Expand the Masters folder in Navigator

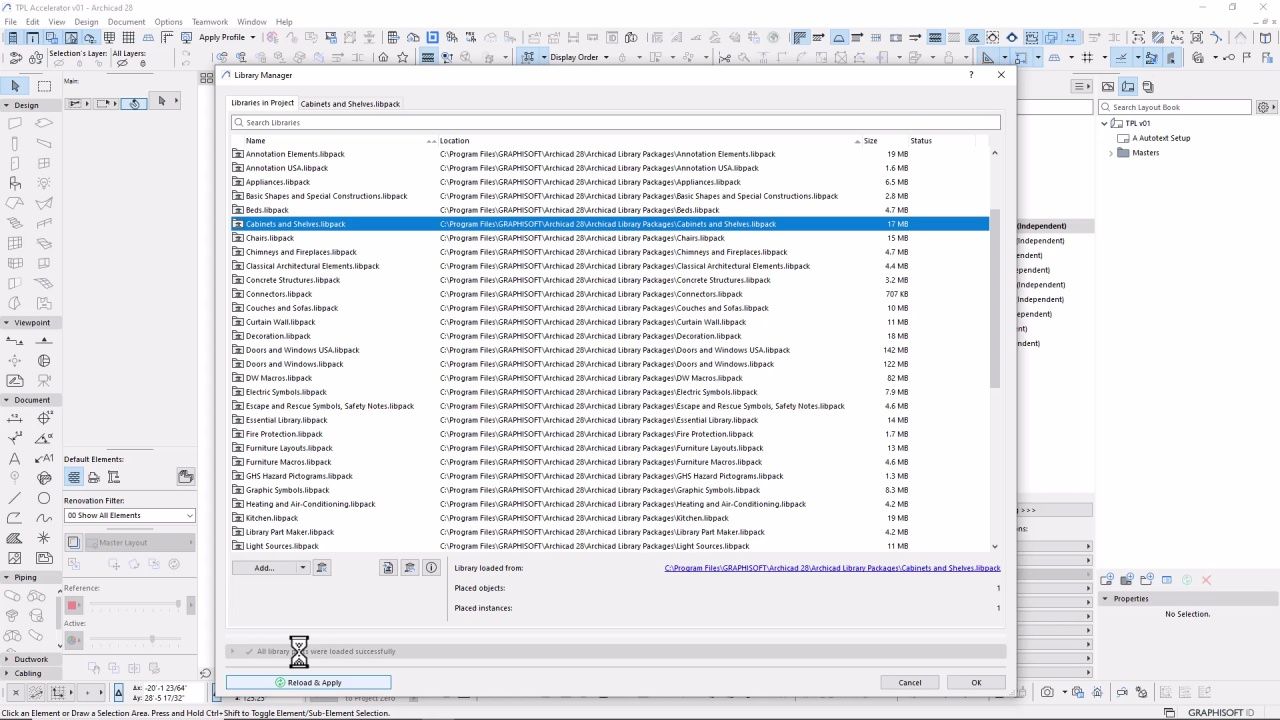1111,153
